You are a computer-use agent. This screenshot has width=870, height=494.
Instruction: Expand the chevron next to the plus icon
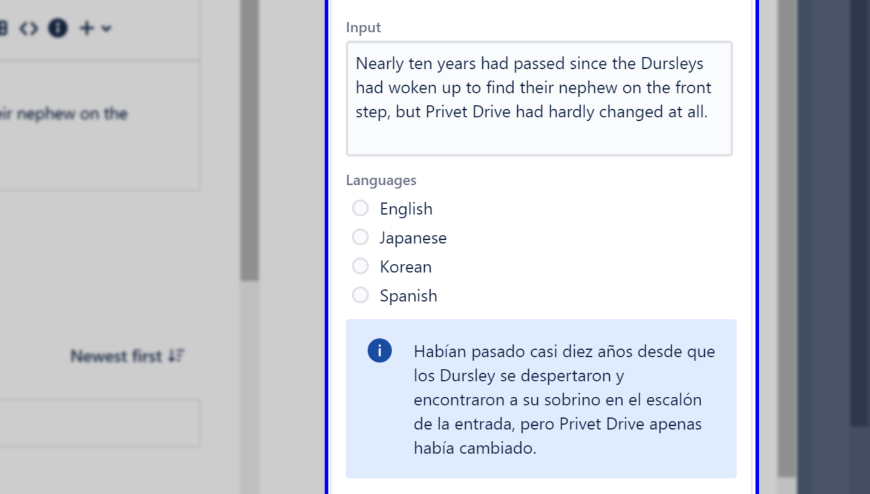106,29
